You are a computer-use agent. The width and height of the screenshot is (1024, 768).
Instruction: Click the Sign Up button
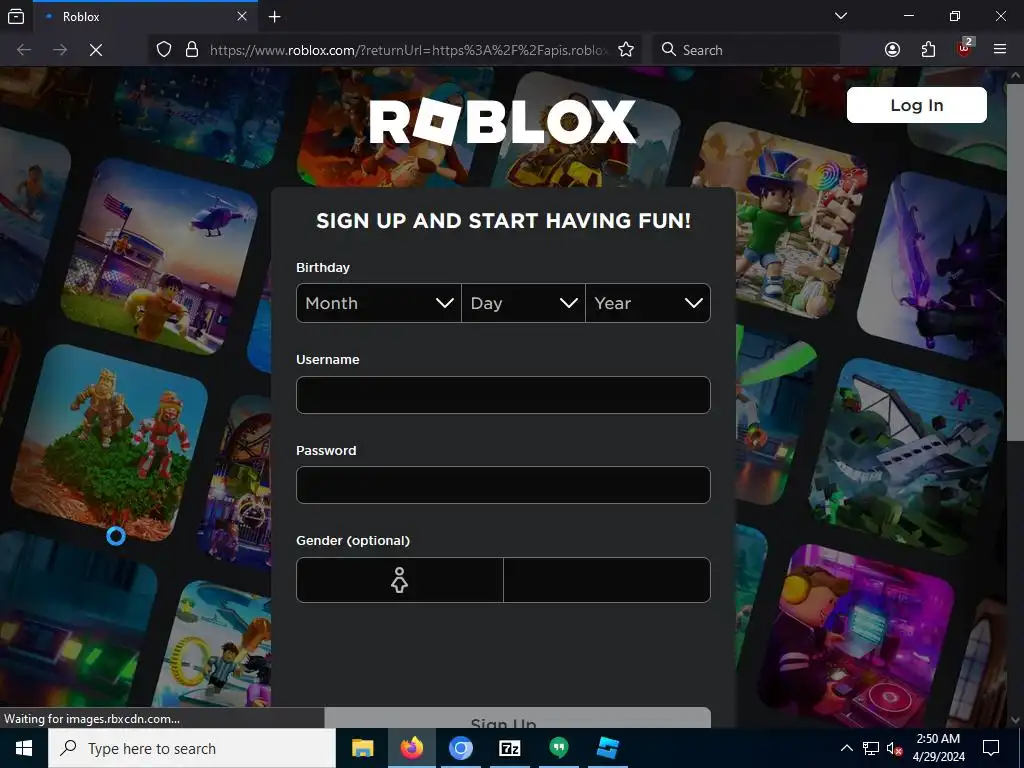(517, 718)
